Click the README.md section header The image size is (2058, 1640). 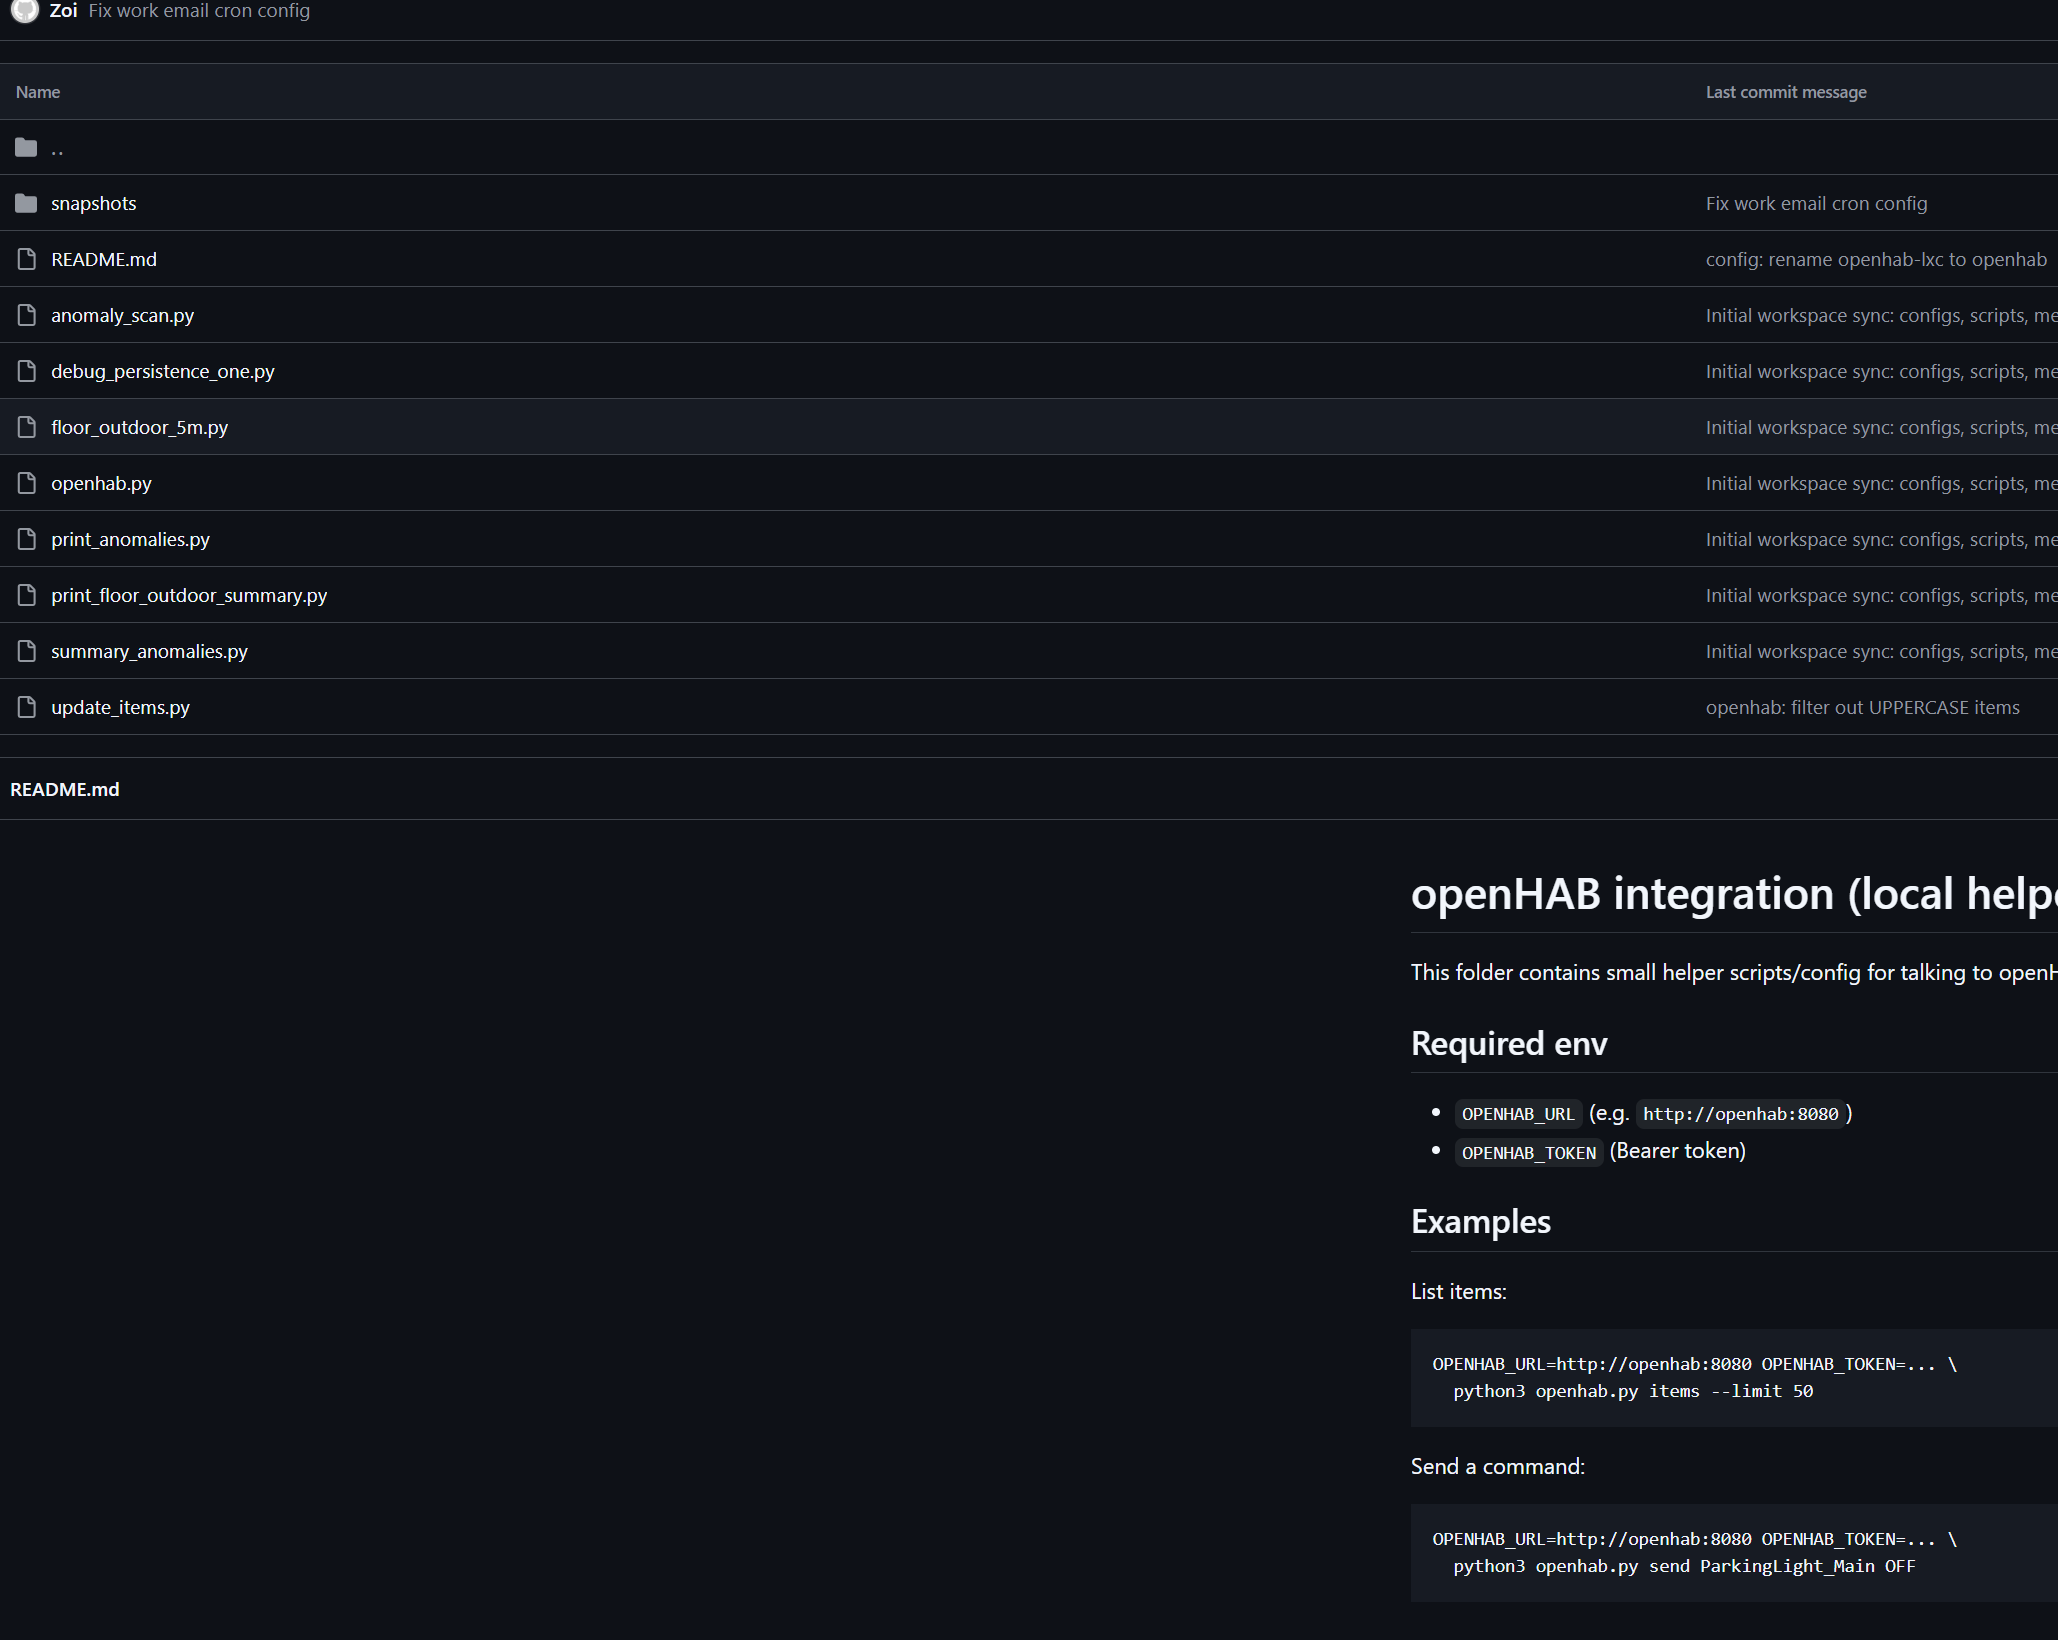point(65,790)
